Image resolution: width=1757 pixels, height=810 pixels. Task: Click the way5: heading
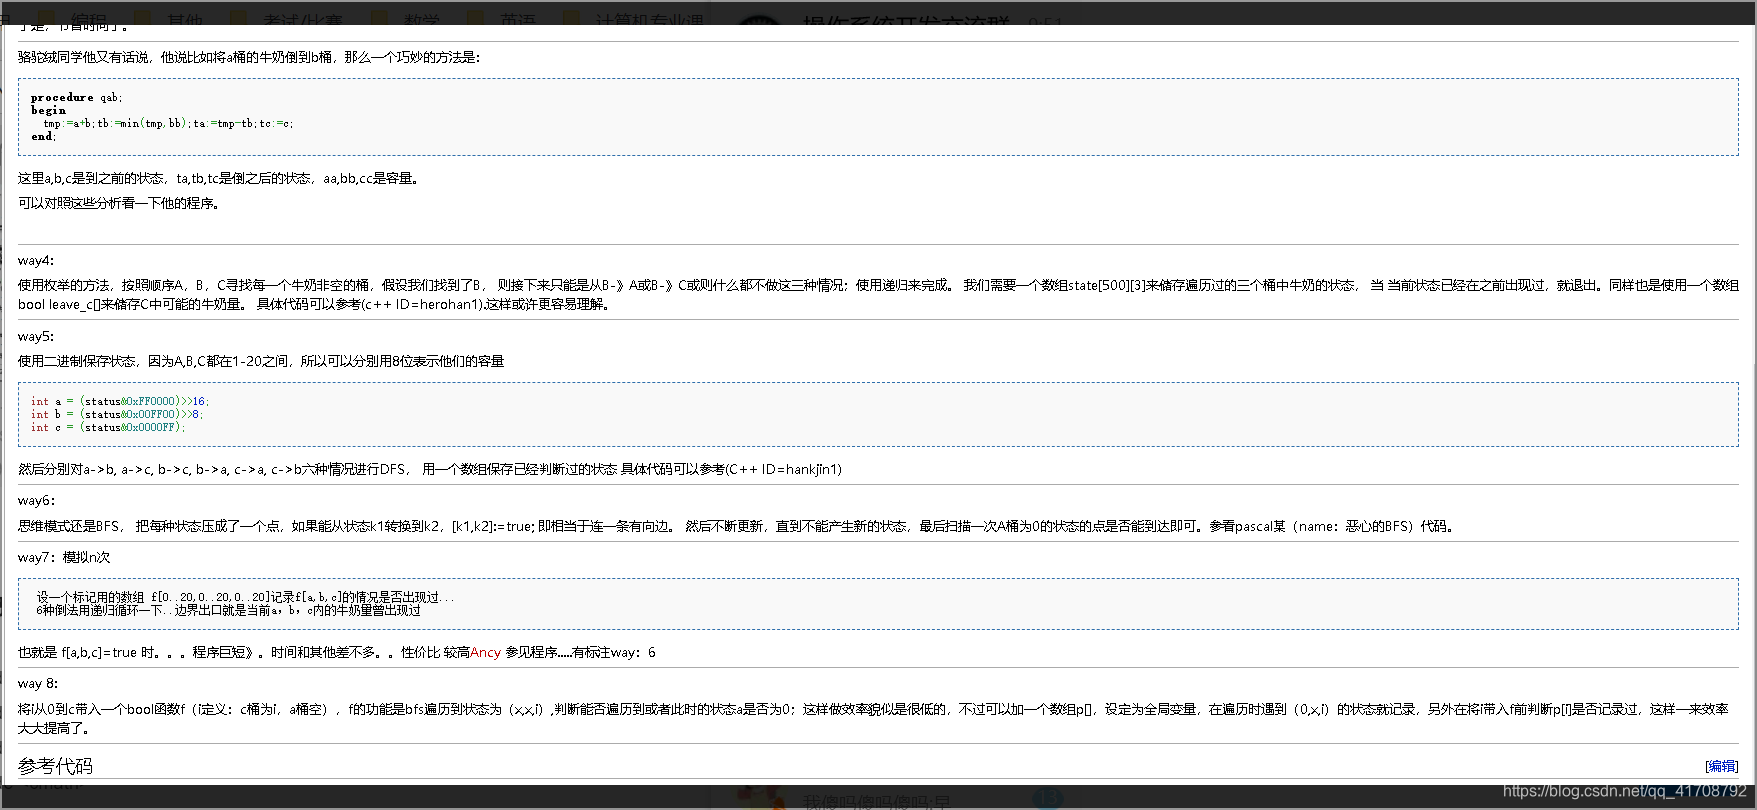tap(36, 336)
